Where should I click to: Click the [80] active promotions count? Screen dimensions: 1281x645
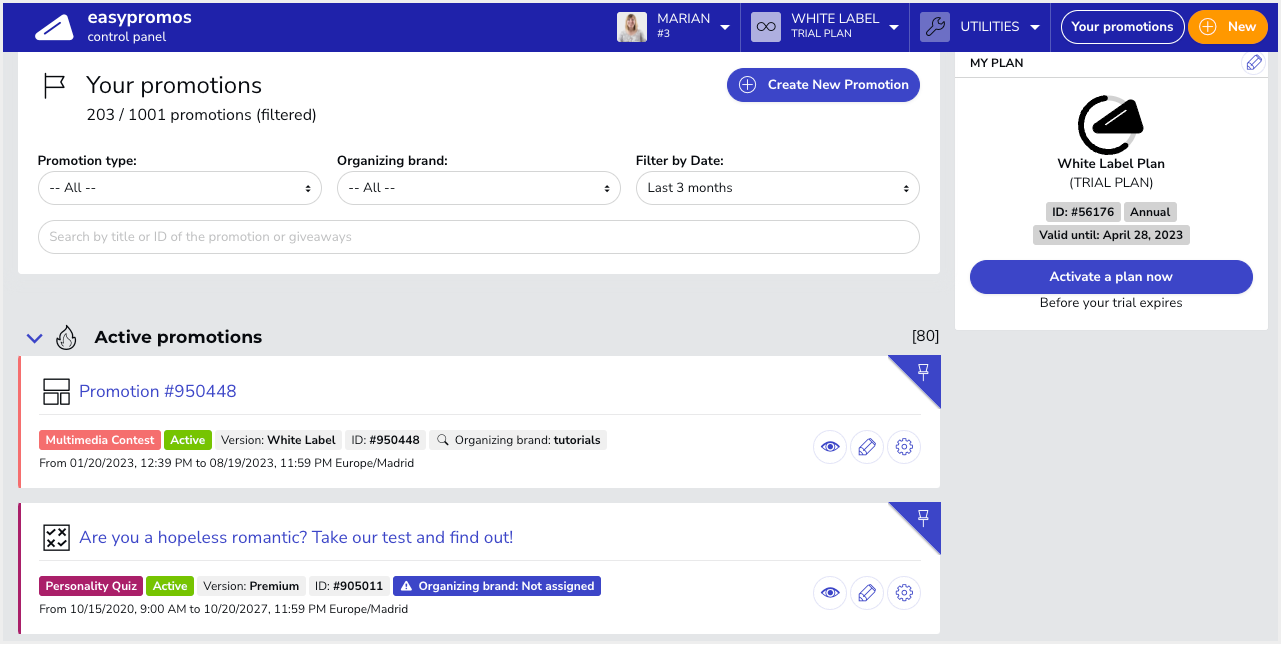pyautogui.click(x=925, y=336)
